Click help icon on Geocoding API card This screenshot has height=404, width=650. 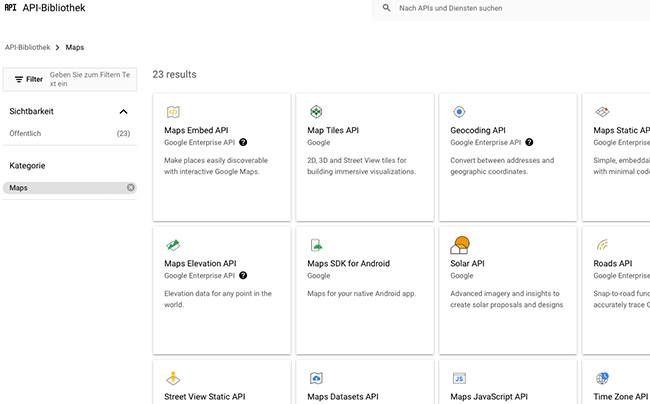click(529, 142)
